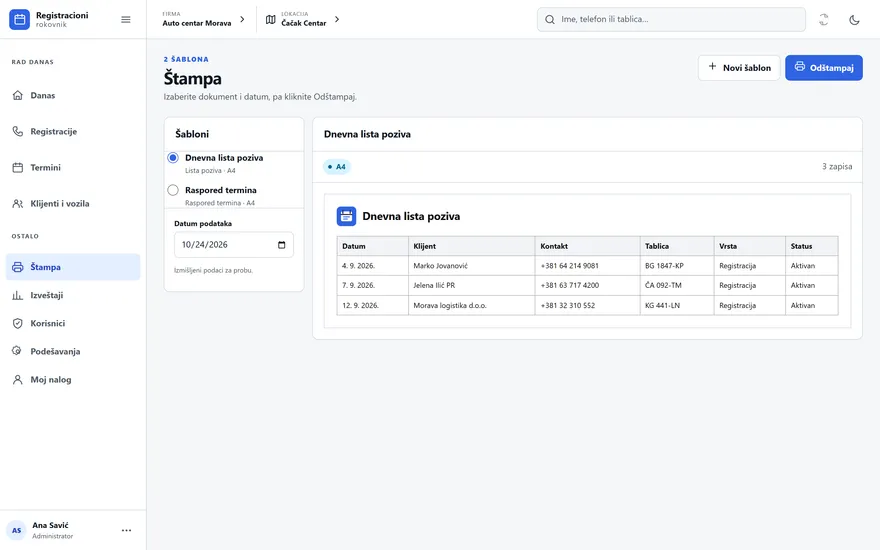Click the date 12. 9. 2026.
The width and height of the screenshot is (880, 550).
pyautogui.click(x=360, y=305)
